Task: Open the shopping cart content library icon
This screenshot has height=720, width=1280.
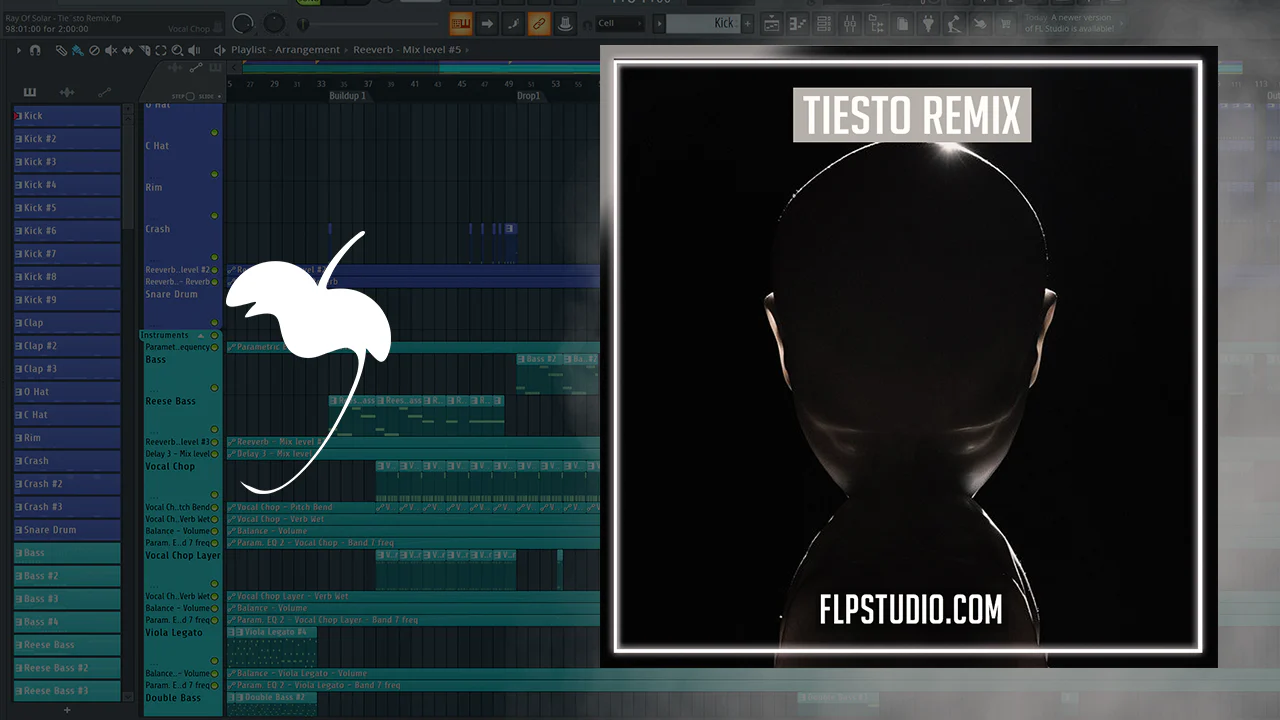Action: pos(1006,23)
